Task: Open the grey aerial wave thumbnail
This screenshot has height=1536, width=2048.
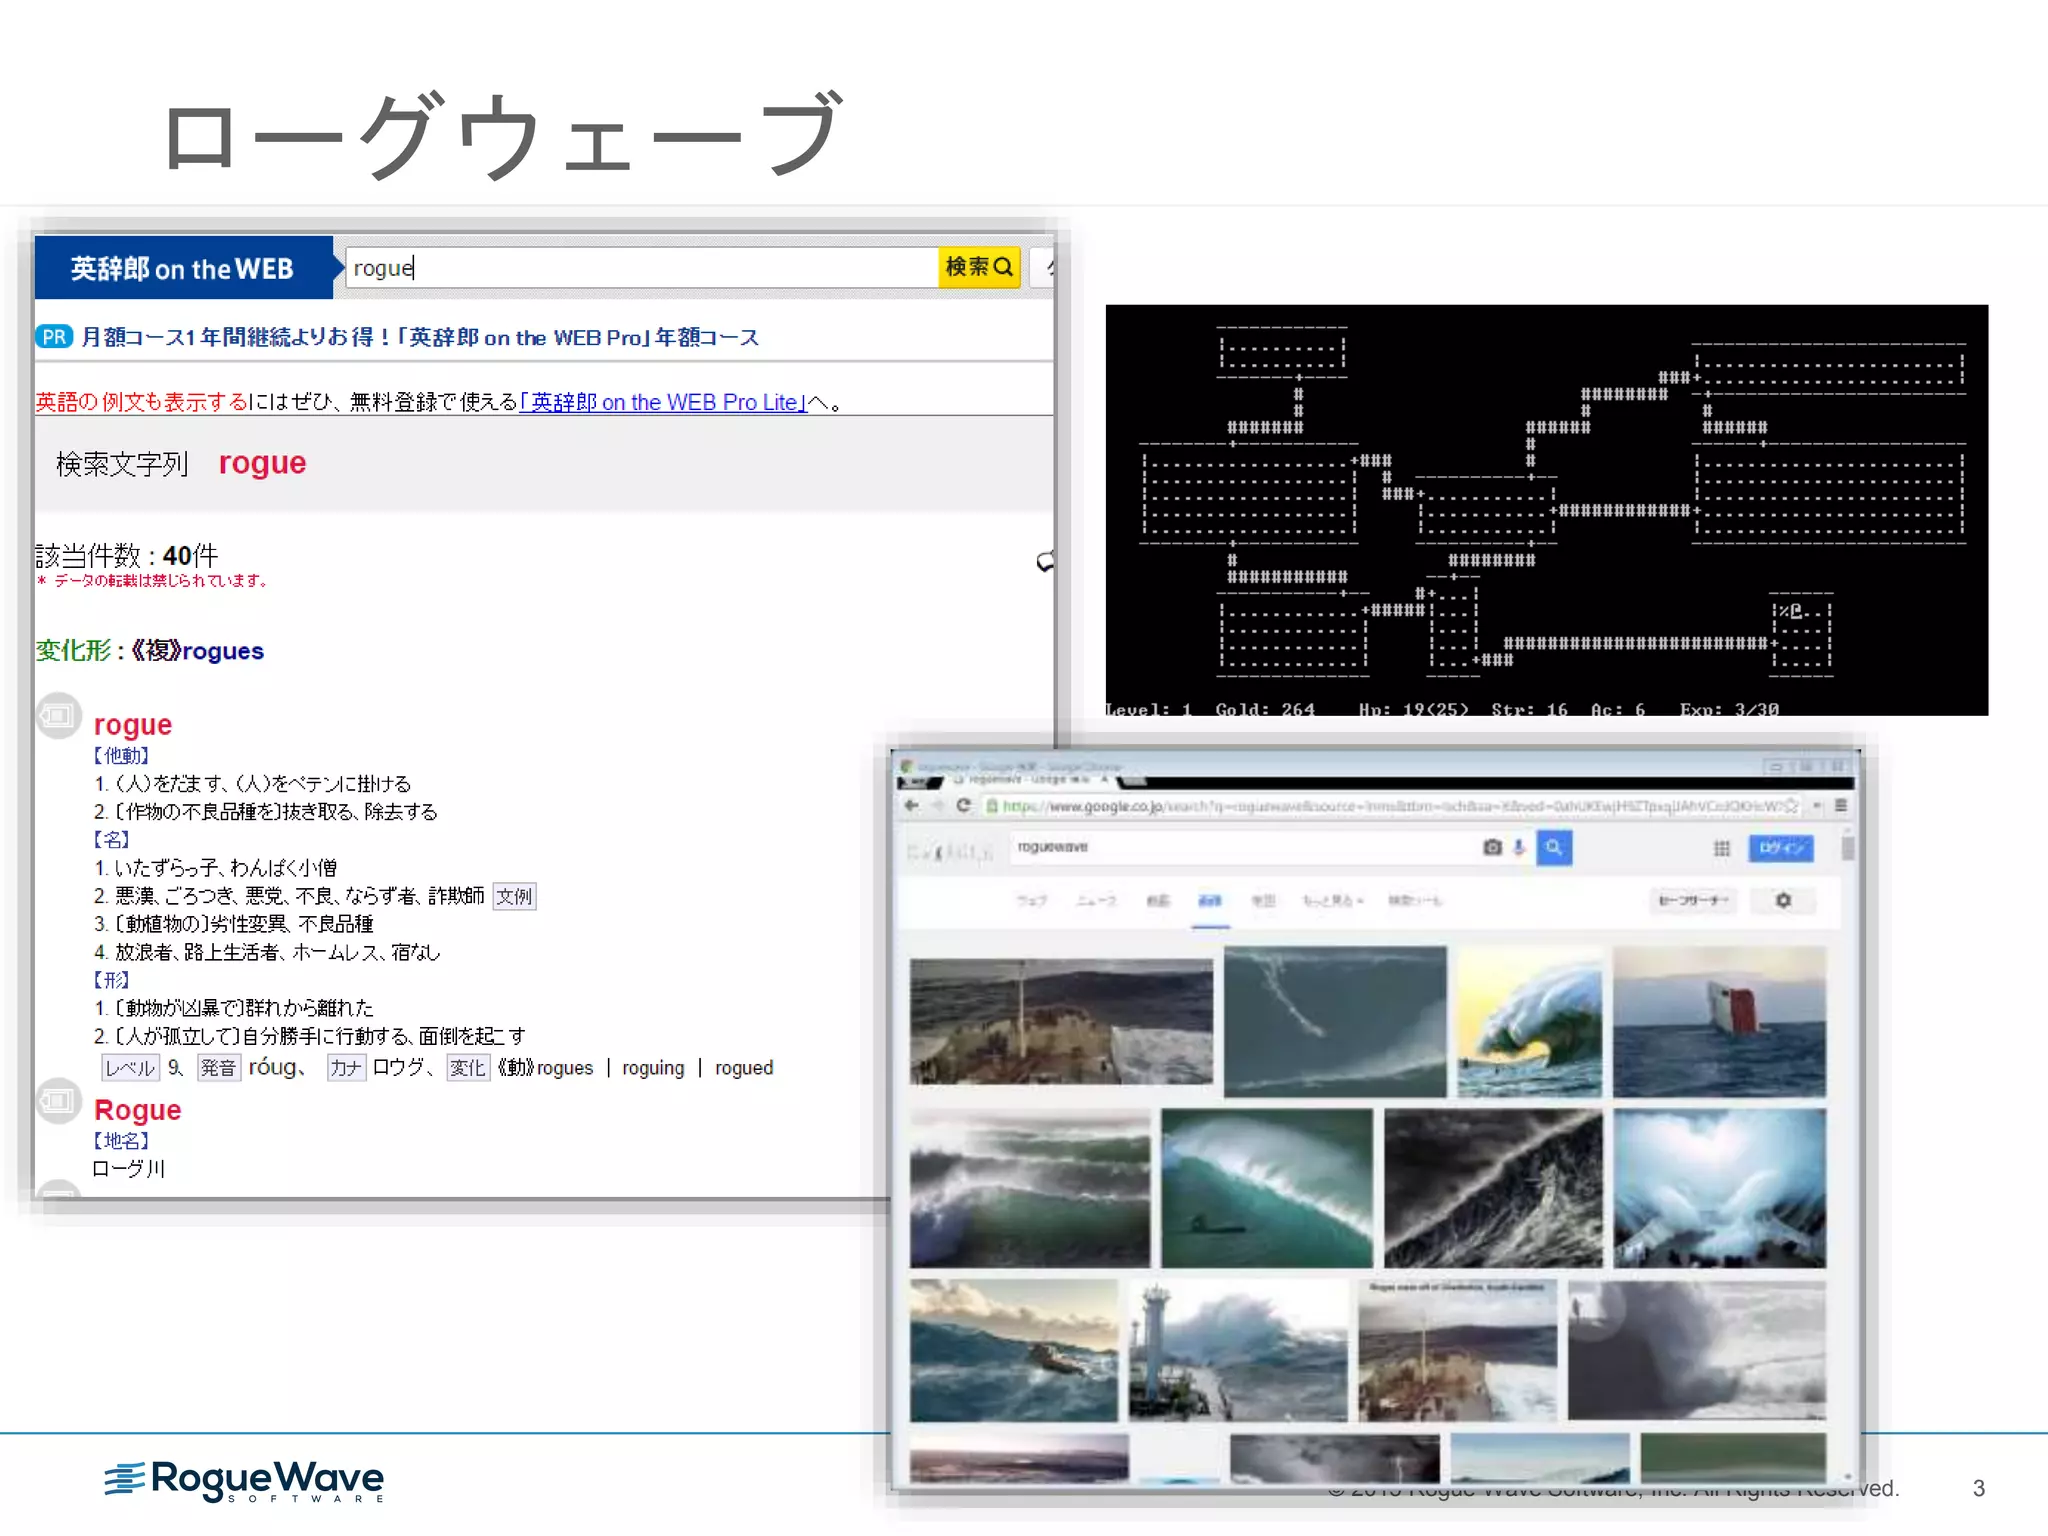Action: coord(1335,1022)
